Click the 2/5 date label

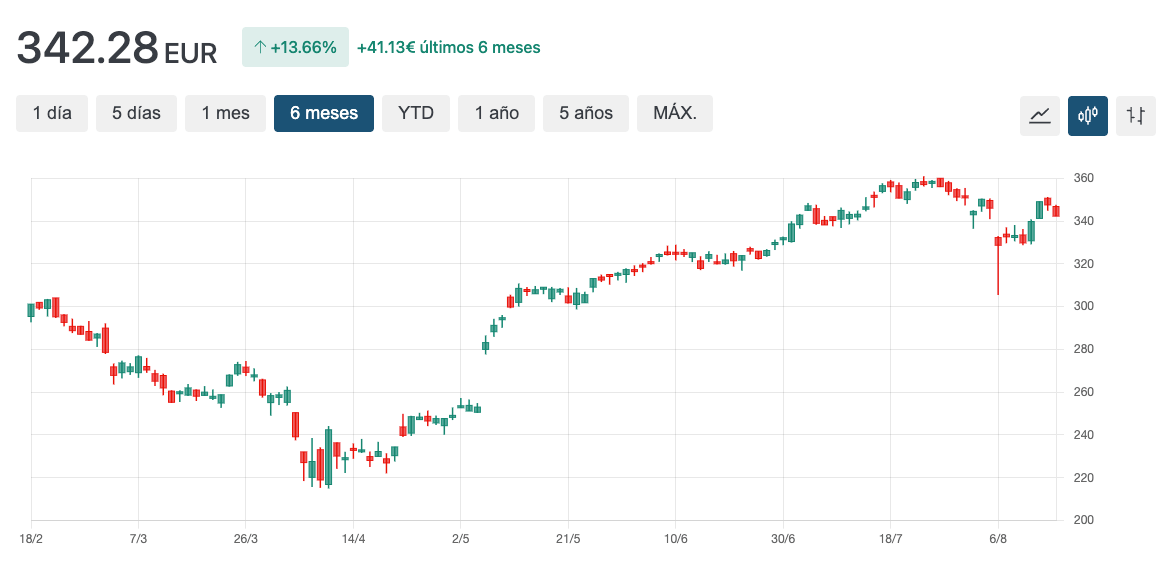click(x=461, y=538)
